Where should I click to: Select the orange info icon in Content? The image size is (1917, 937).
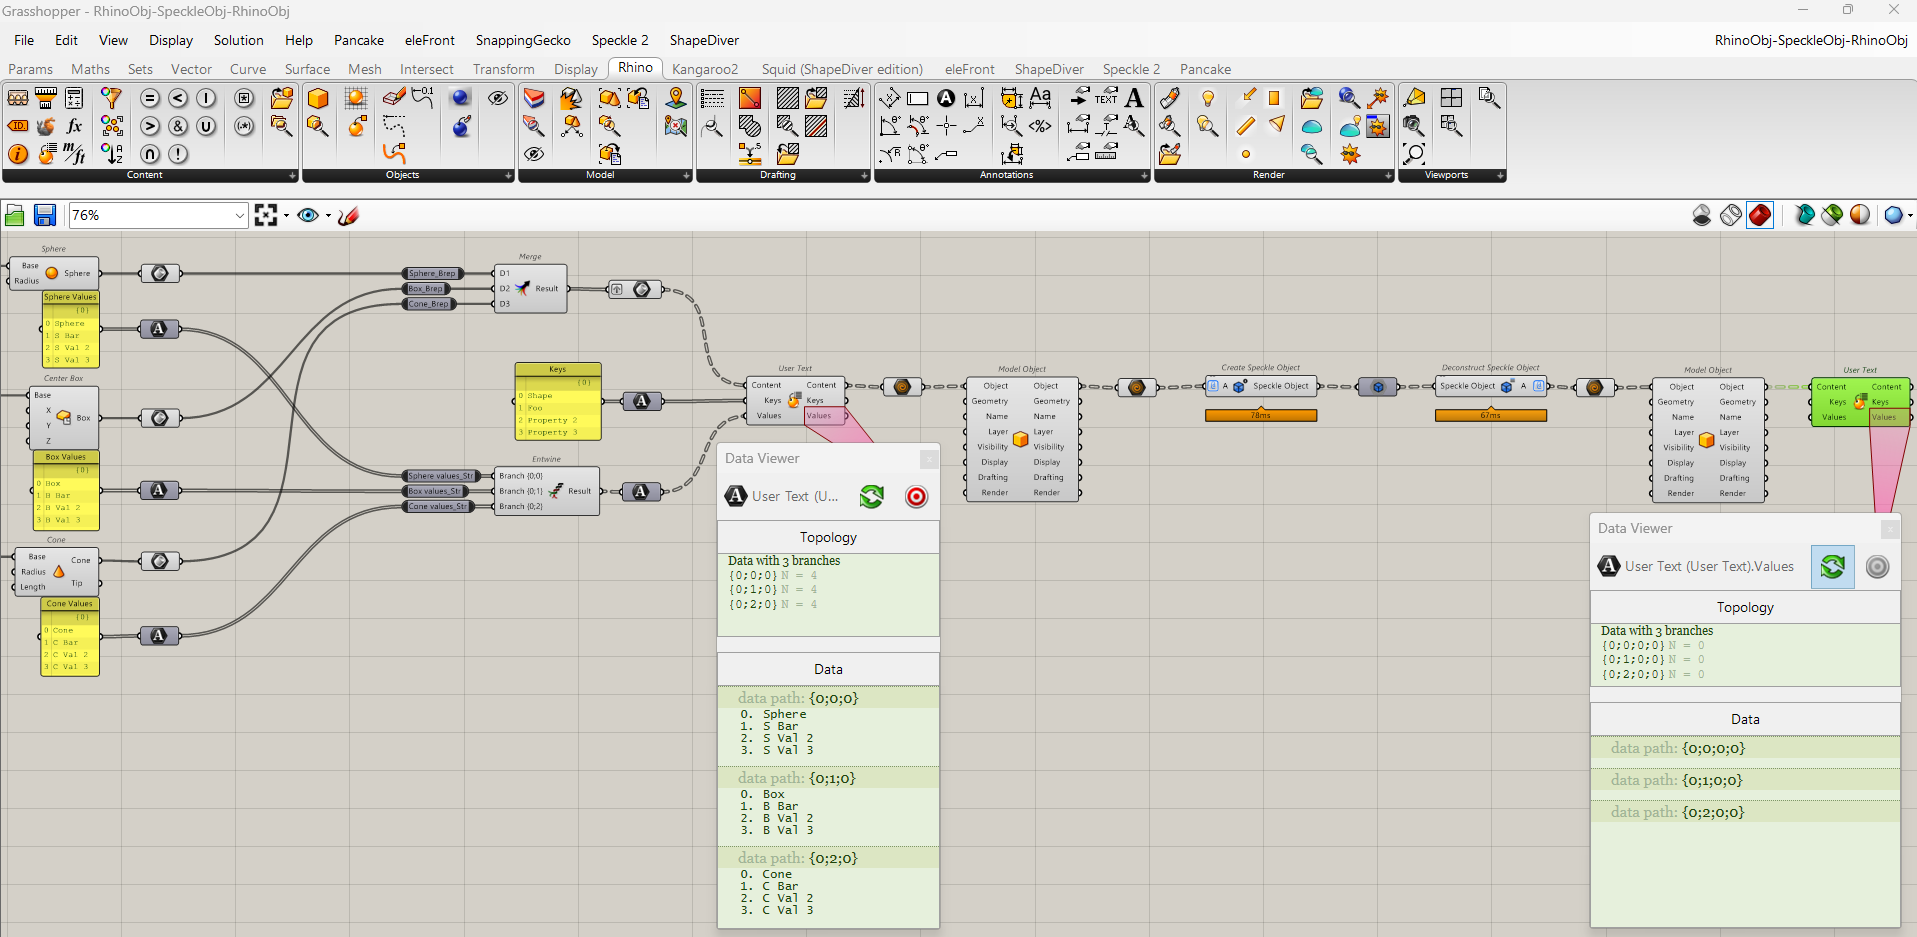(x=18, y=154)
